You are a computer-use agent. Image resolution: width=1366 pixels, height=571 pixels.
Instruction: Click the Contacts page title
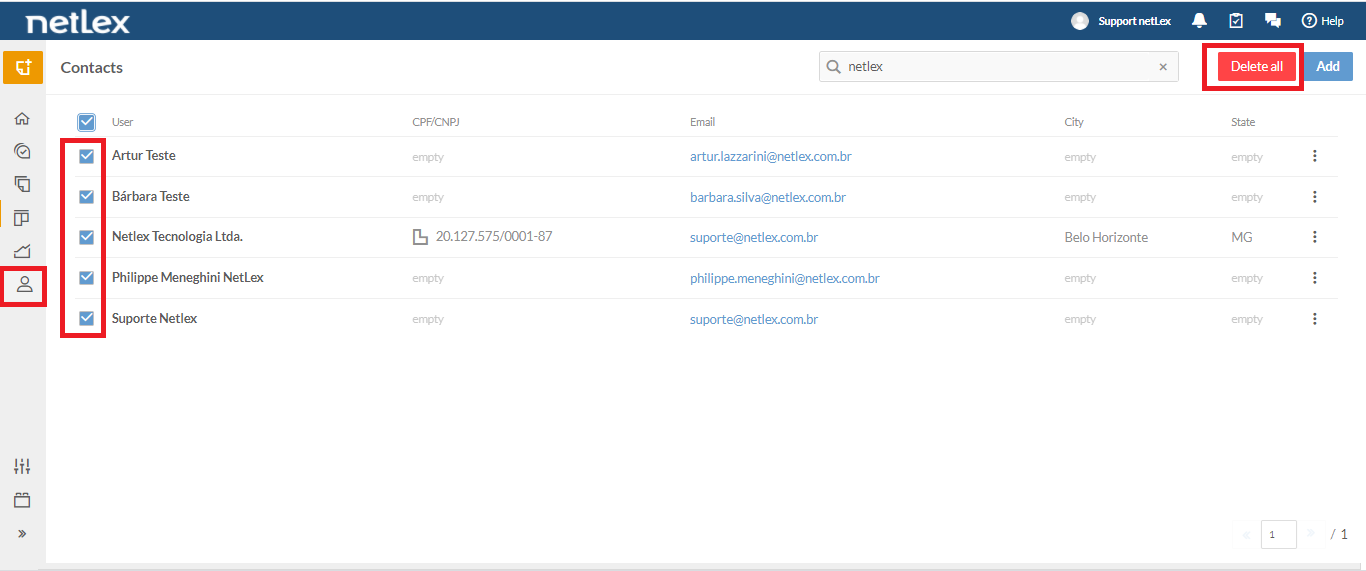click(x=92, y=67)
